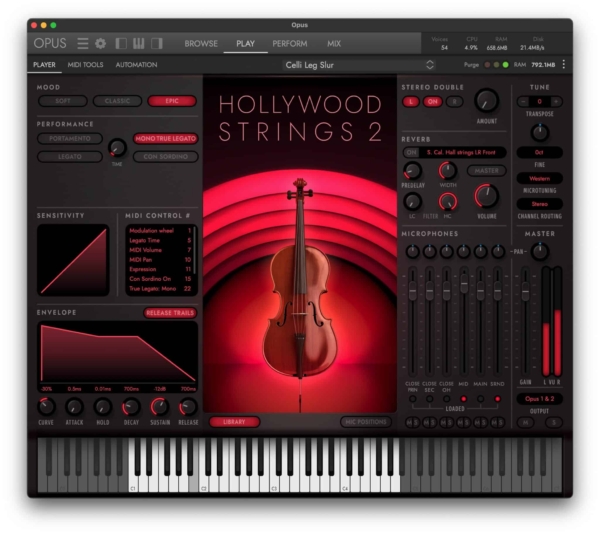Click the Master Gain fader
Screen dimensions: 600x534
click(526, 290)
